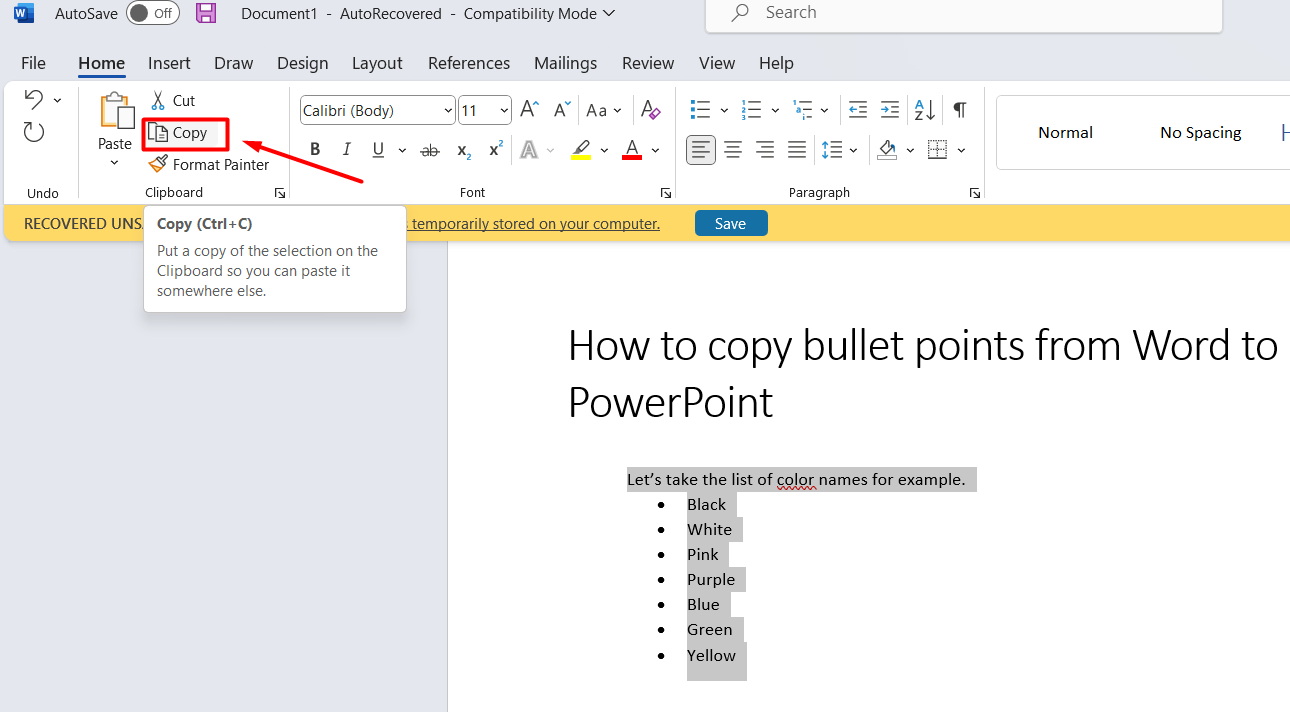This screenshot has height=712, width=1290.
Task: Select the Format Painter tool
Action: (x=209, y=164)
